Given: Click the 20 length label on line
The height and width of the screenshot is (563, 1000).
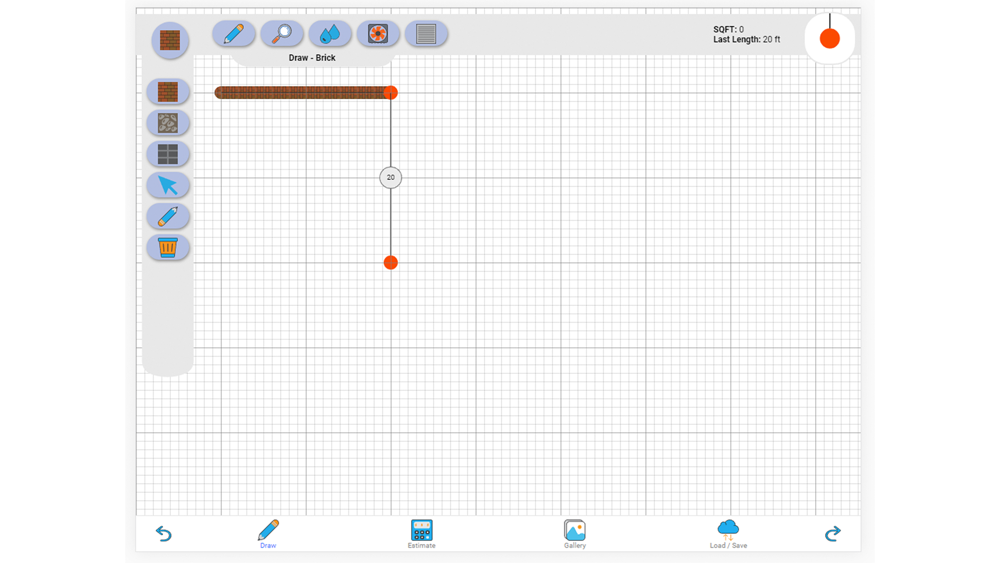Looking at the screenshot, I should (390, 177).
